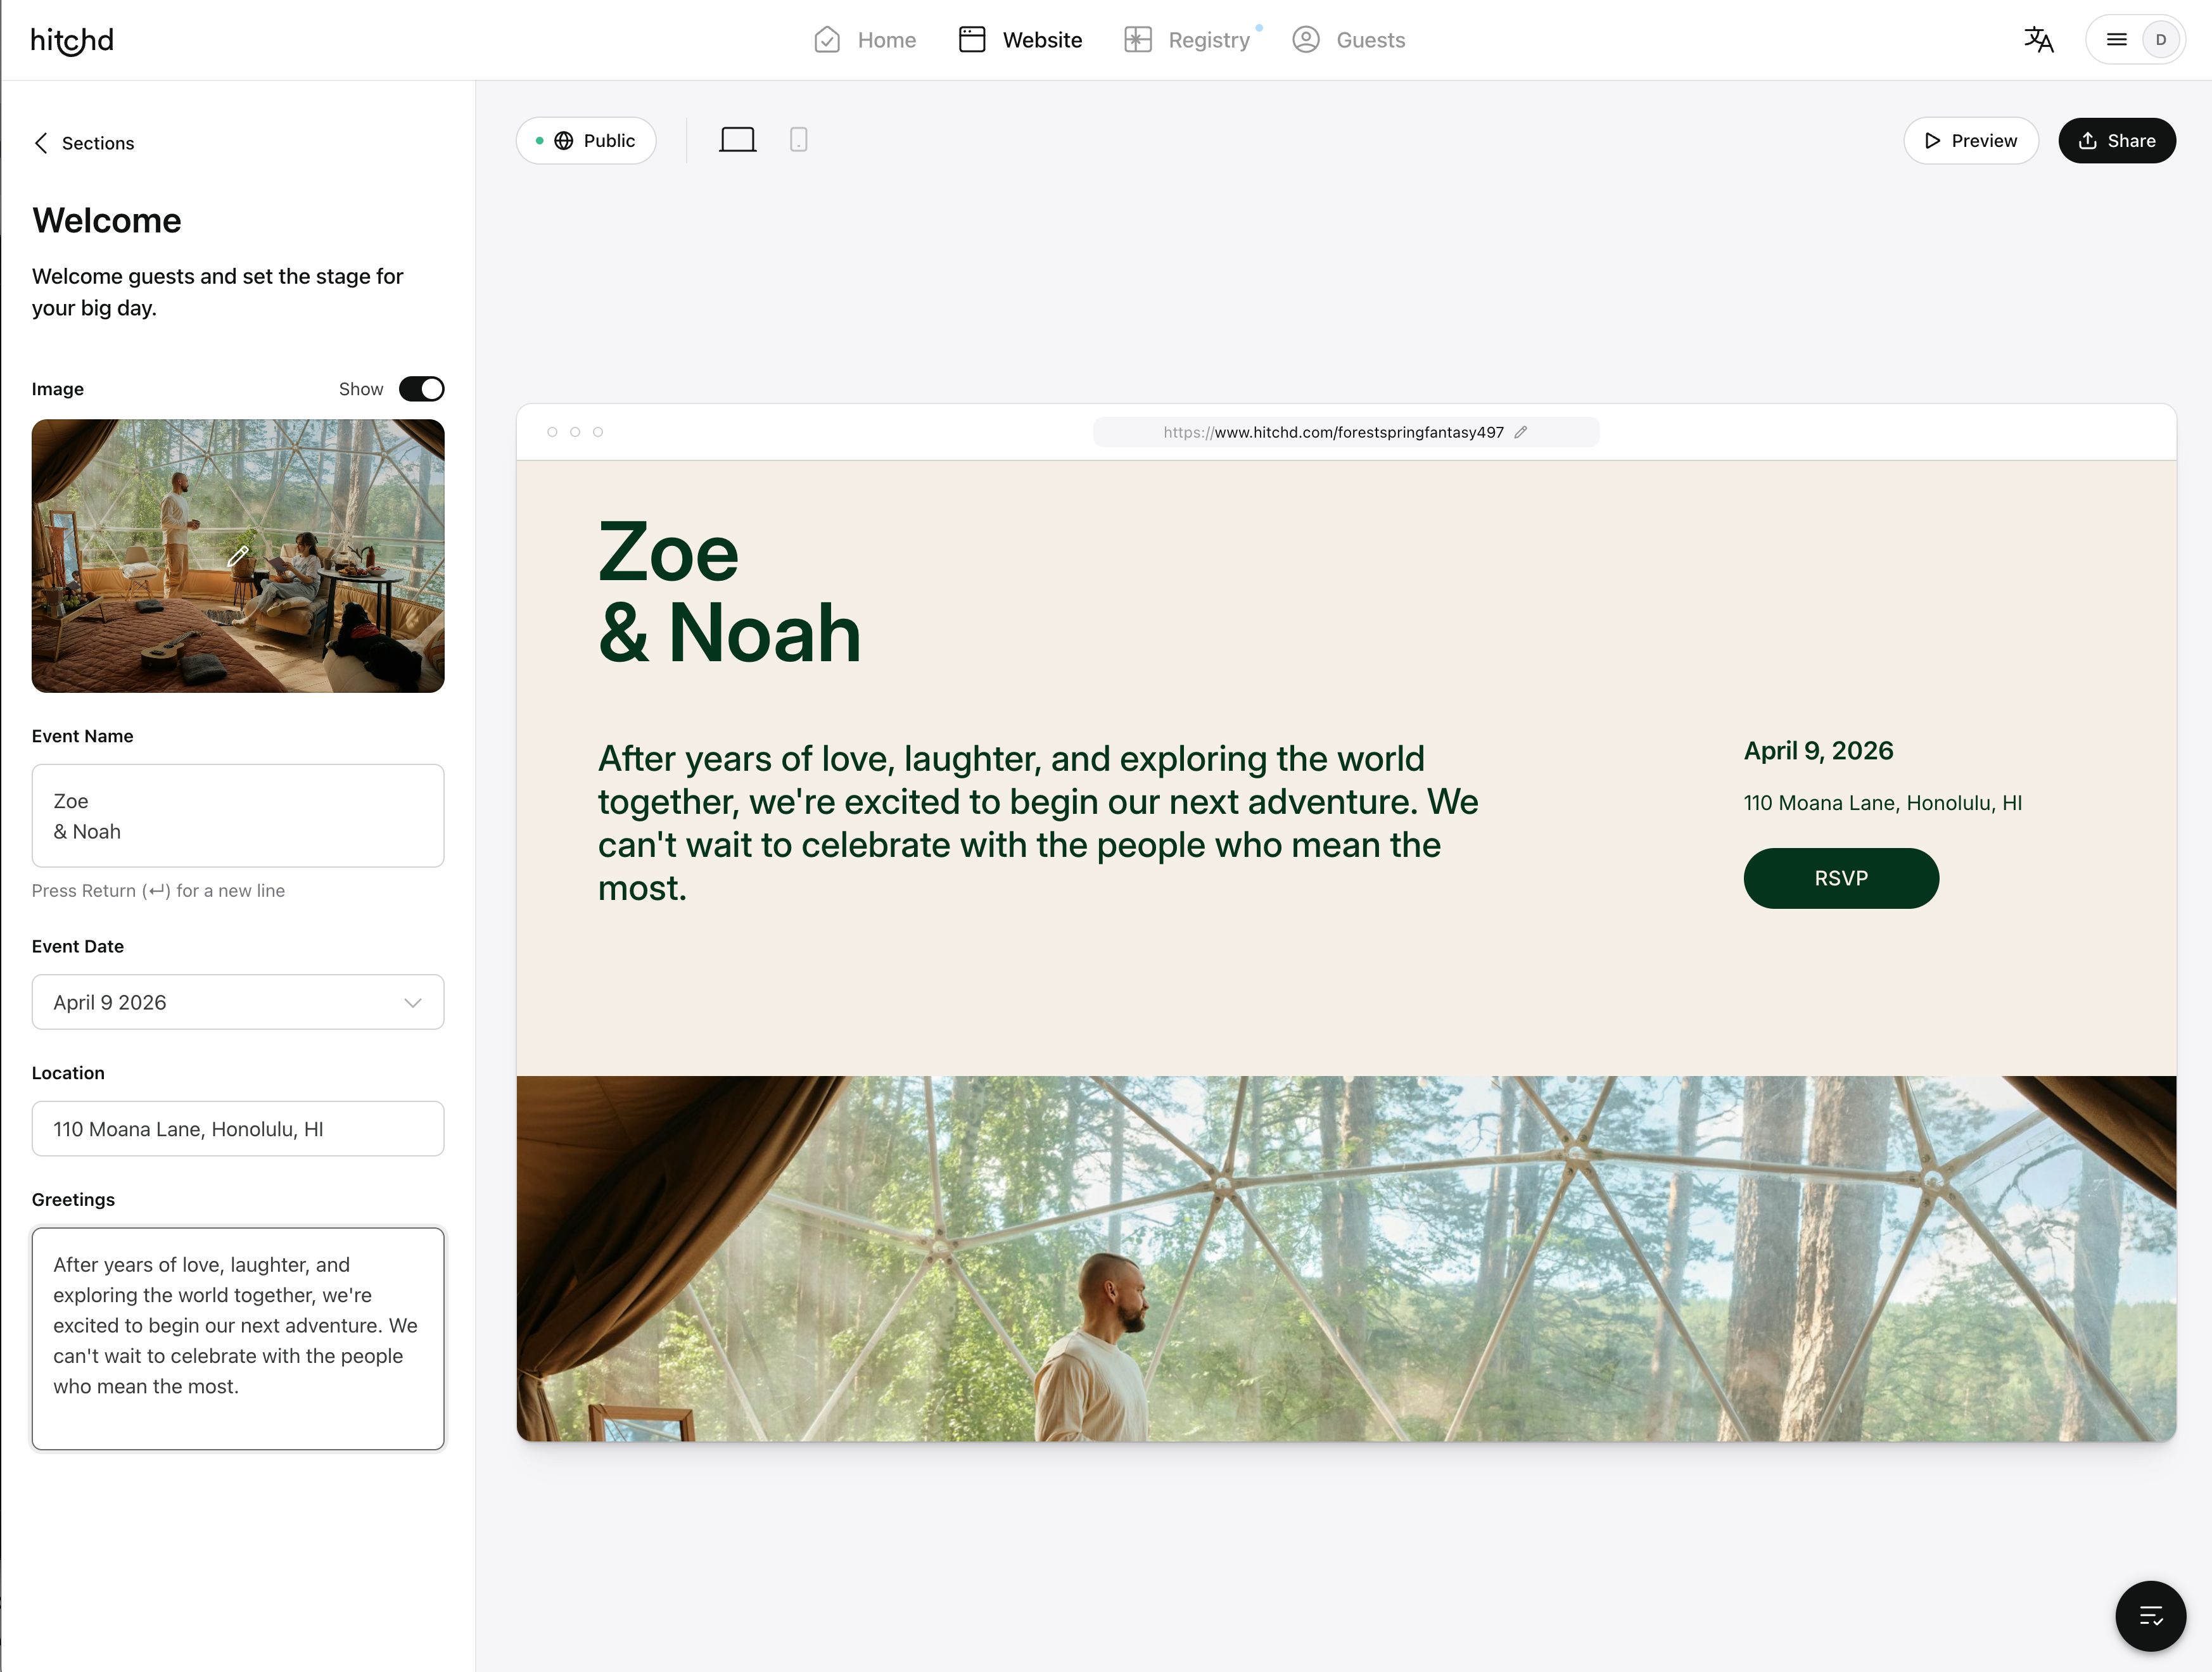Click the image edit pencil overlay

pos(238,556)
